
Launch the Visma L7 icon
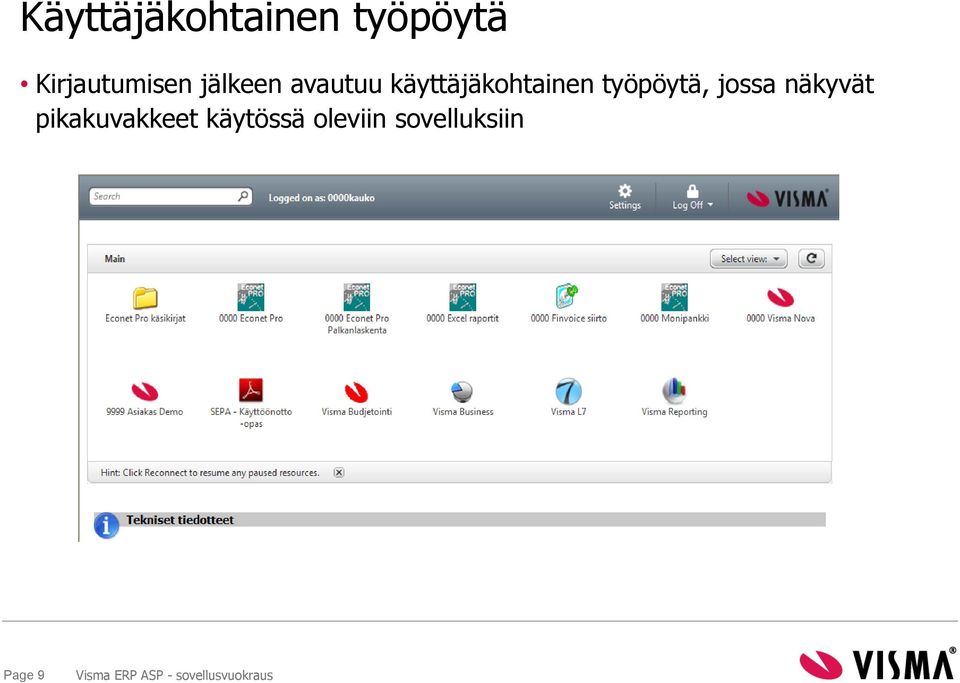click(568, 391)
